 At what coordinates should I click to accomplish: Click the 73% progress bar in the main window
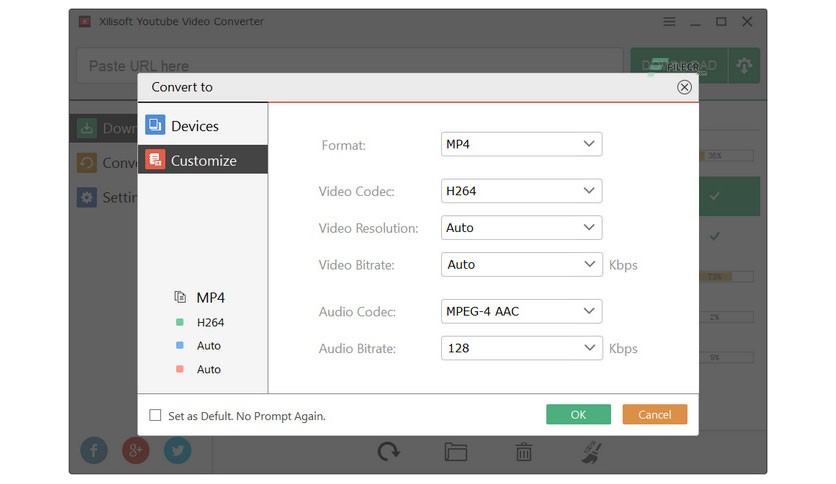[x=726, y=276]
